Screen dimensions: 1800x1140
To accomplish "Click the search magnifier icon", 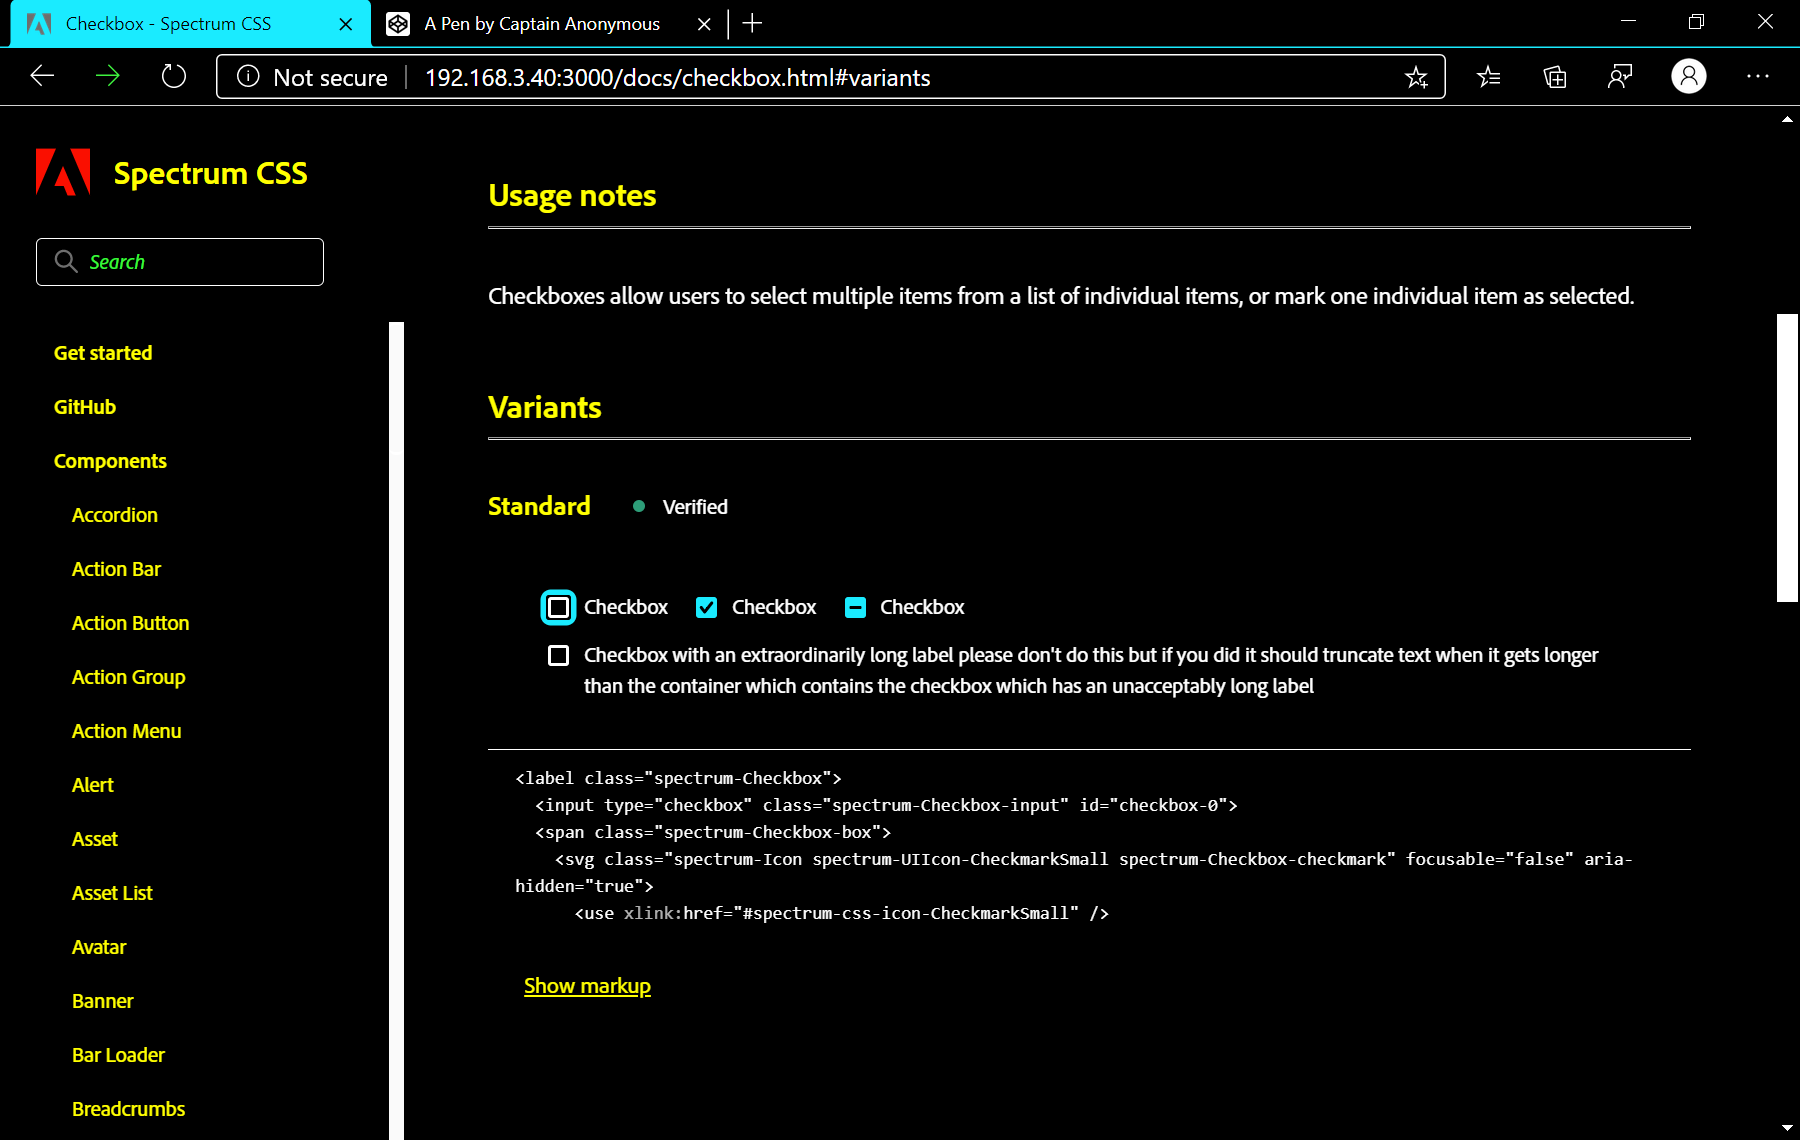I will coord(66,261).
